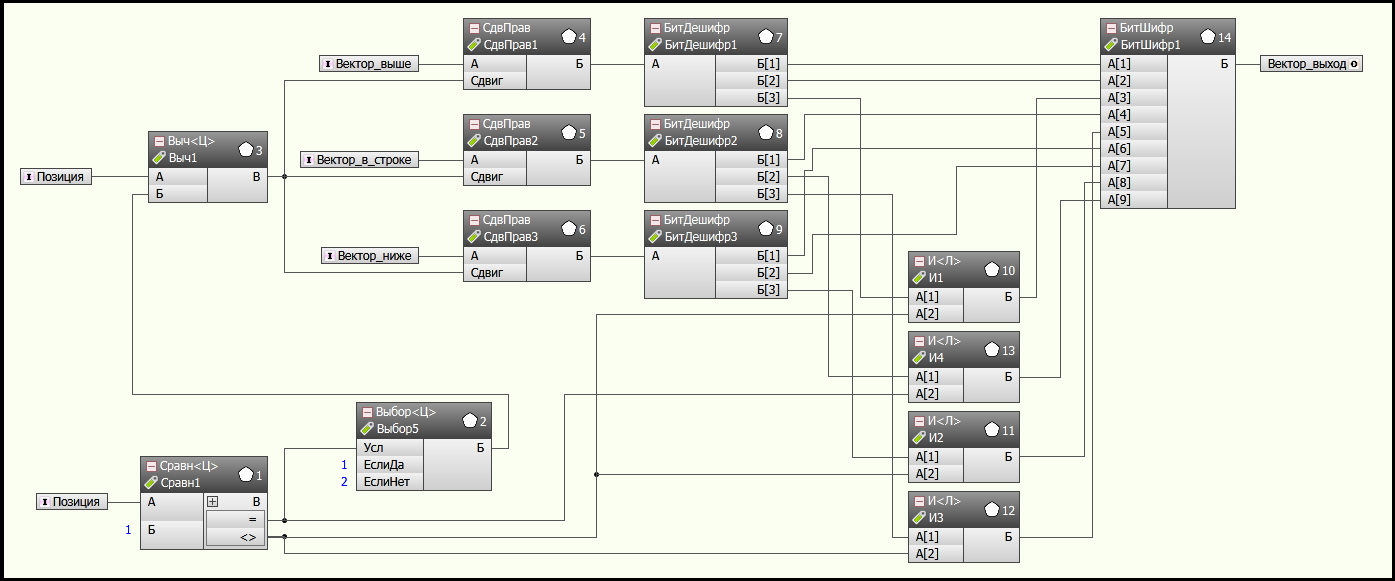Click the tag icon beside the СдвПрав1 name
The image size is (1395, 581).
point(474,45)
